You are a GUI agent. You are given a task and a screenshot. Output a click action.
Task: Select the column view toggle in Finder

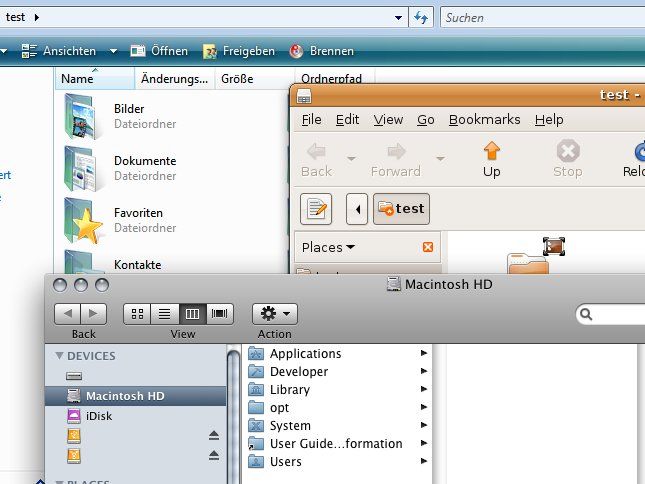[x=192, y=314]
